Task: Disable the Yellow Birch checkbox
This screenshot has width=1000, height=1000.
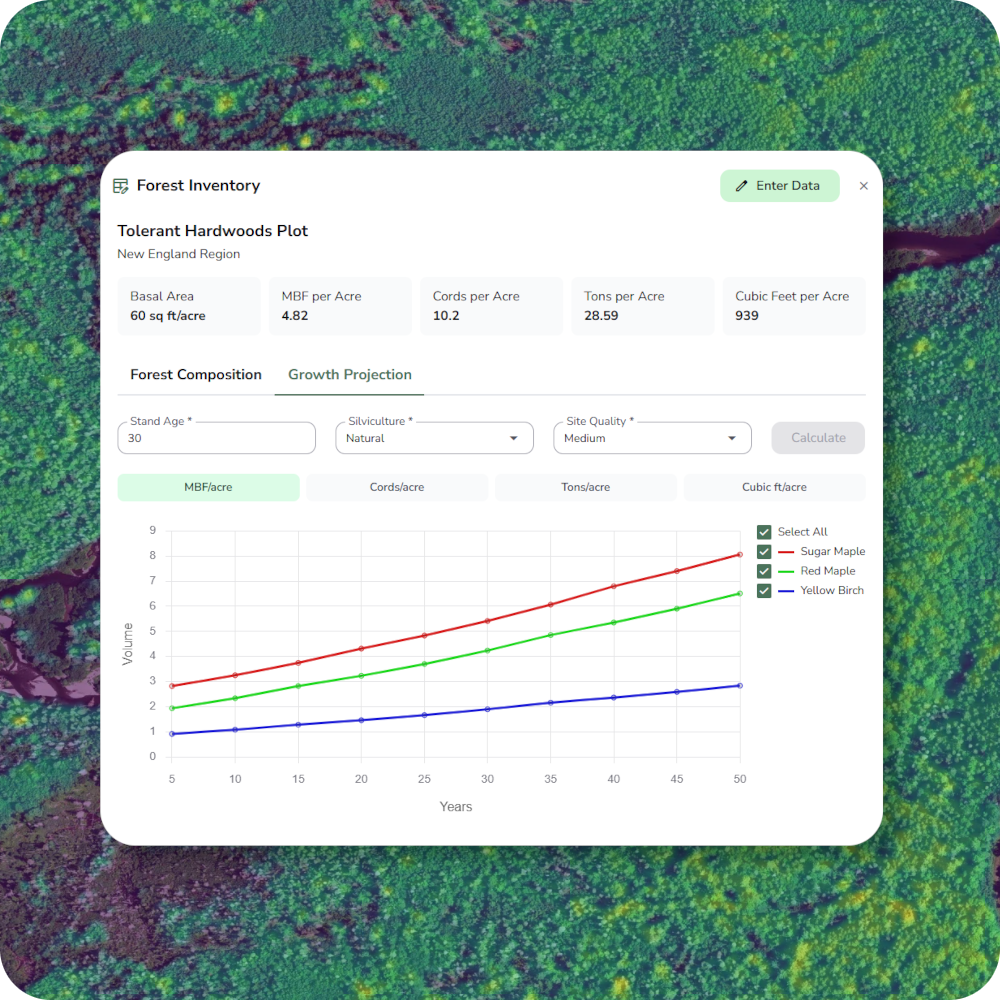Action: (x=764, y=591)
